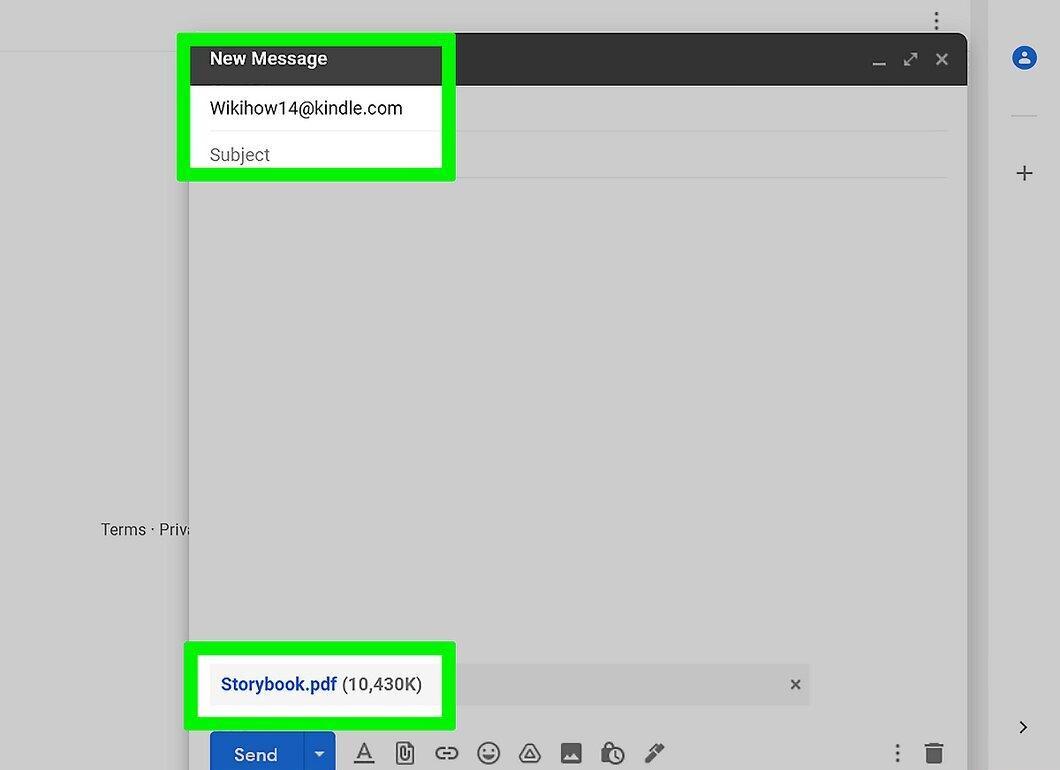The width and height of the screenshot is (1060, 770).
Task: Attach files with the paperclip icon
Action: (404, 752)
